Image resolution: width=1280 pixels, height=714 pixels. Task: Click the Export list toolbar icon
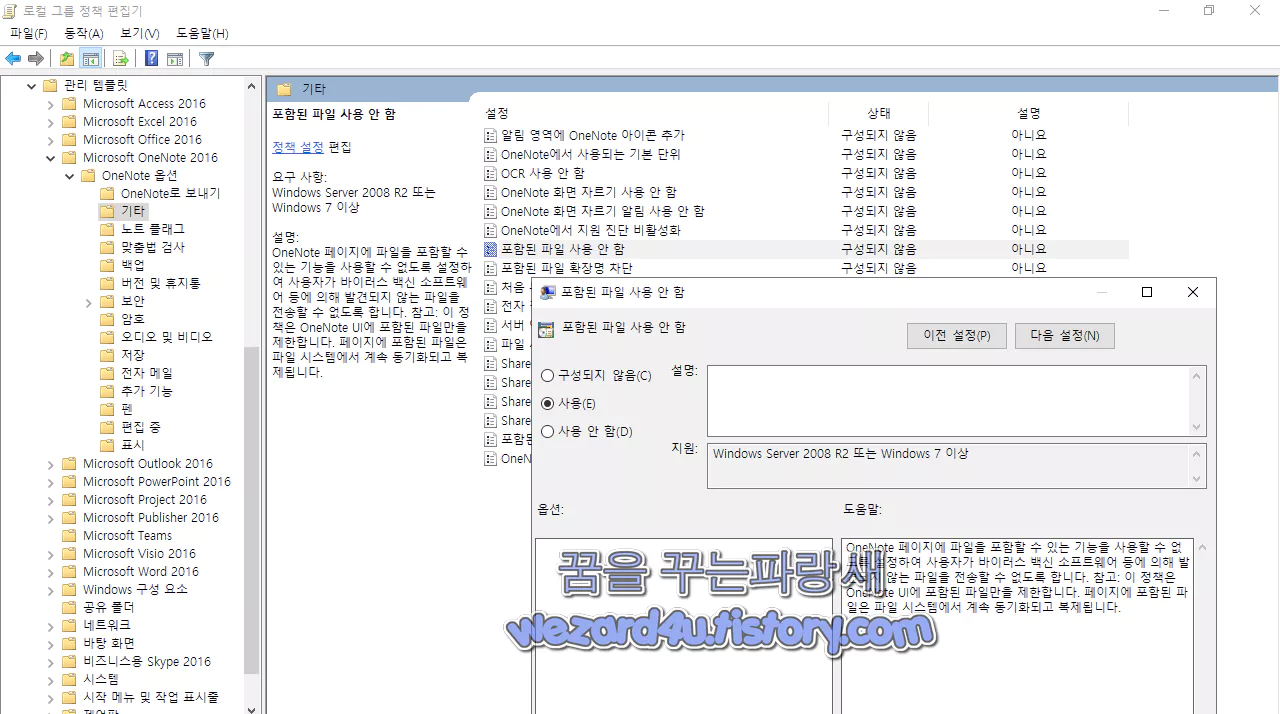[120, 59]
